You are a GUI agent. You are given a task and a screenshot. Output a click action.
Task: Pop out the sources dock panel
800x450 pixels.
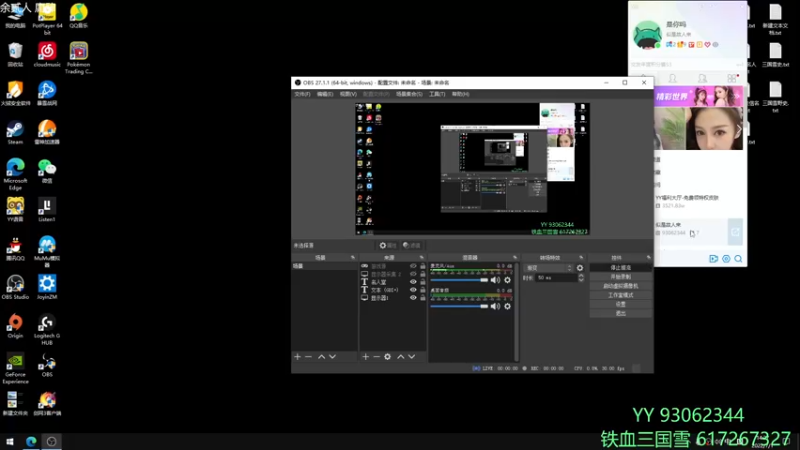(x=421, y=258)
